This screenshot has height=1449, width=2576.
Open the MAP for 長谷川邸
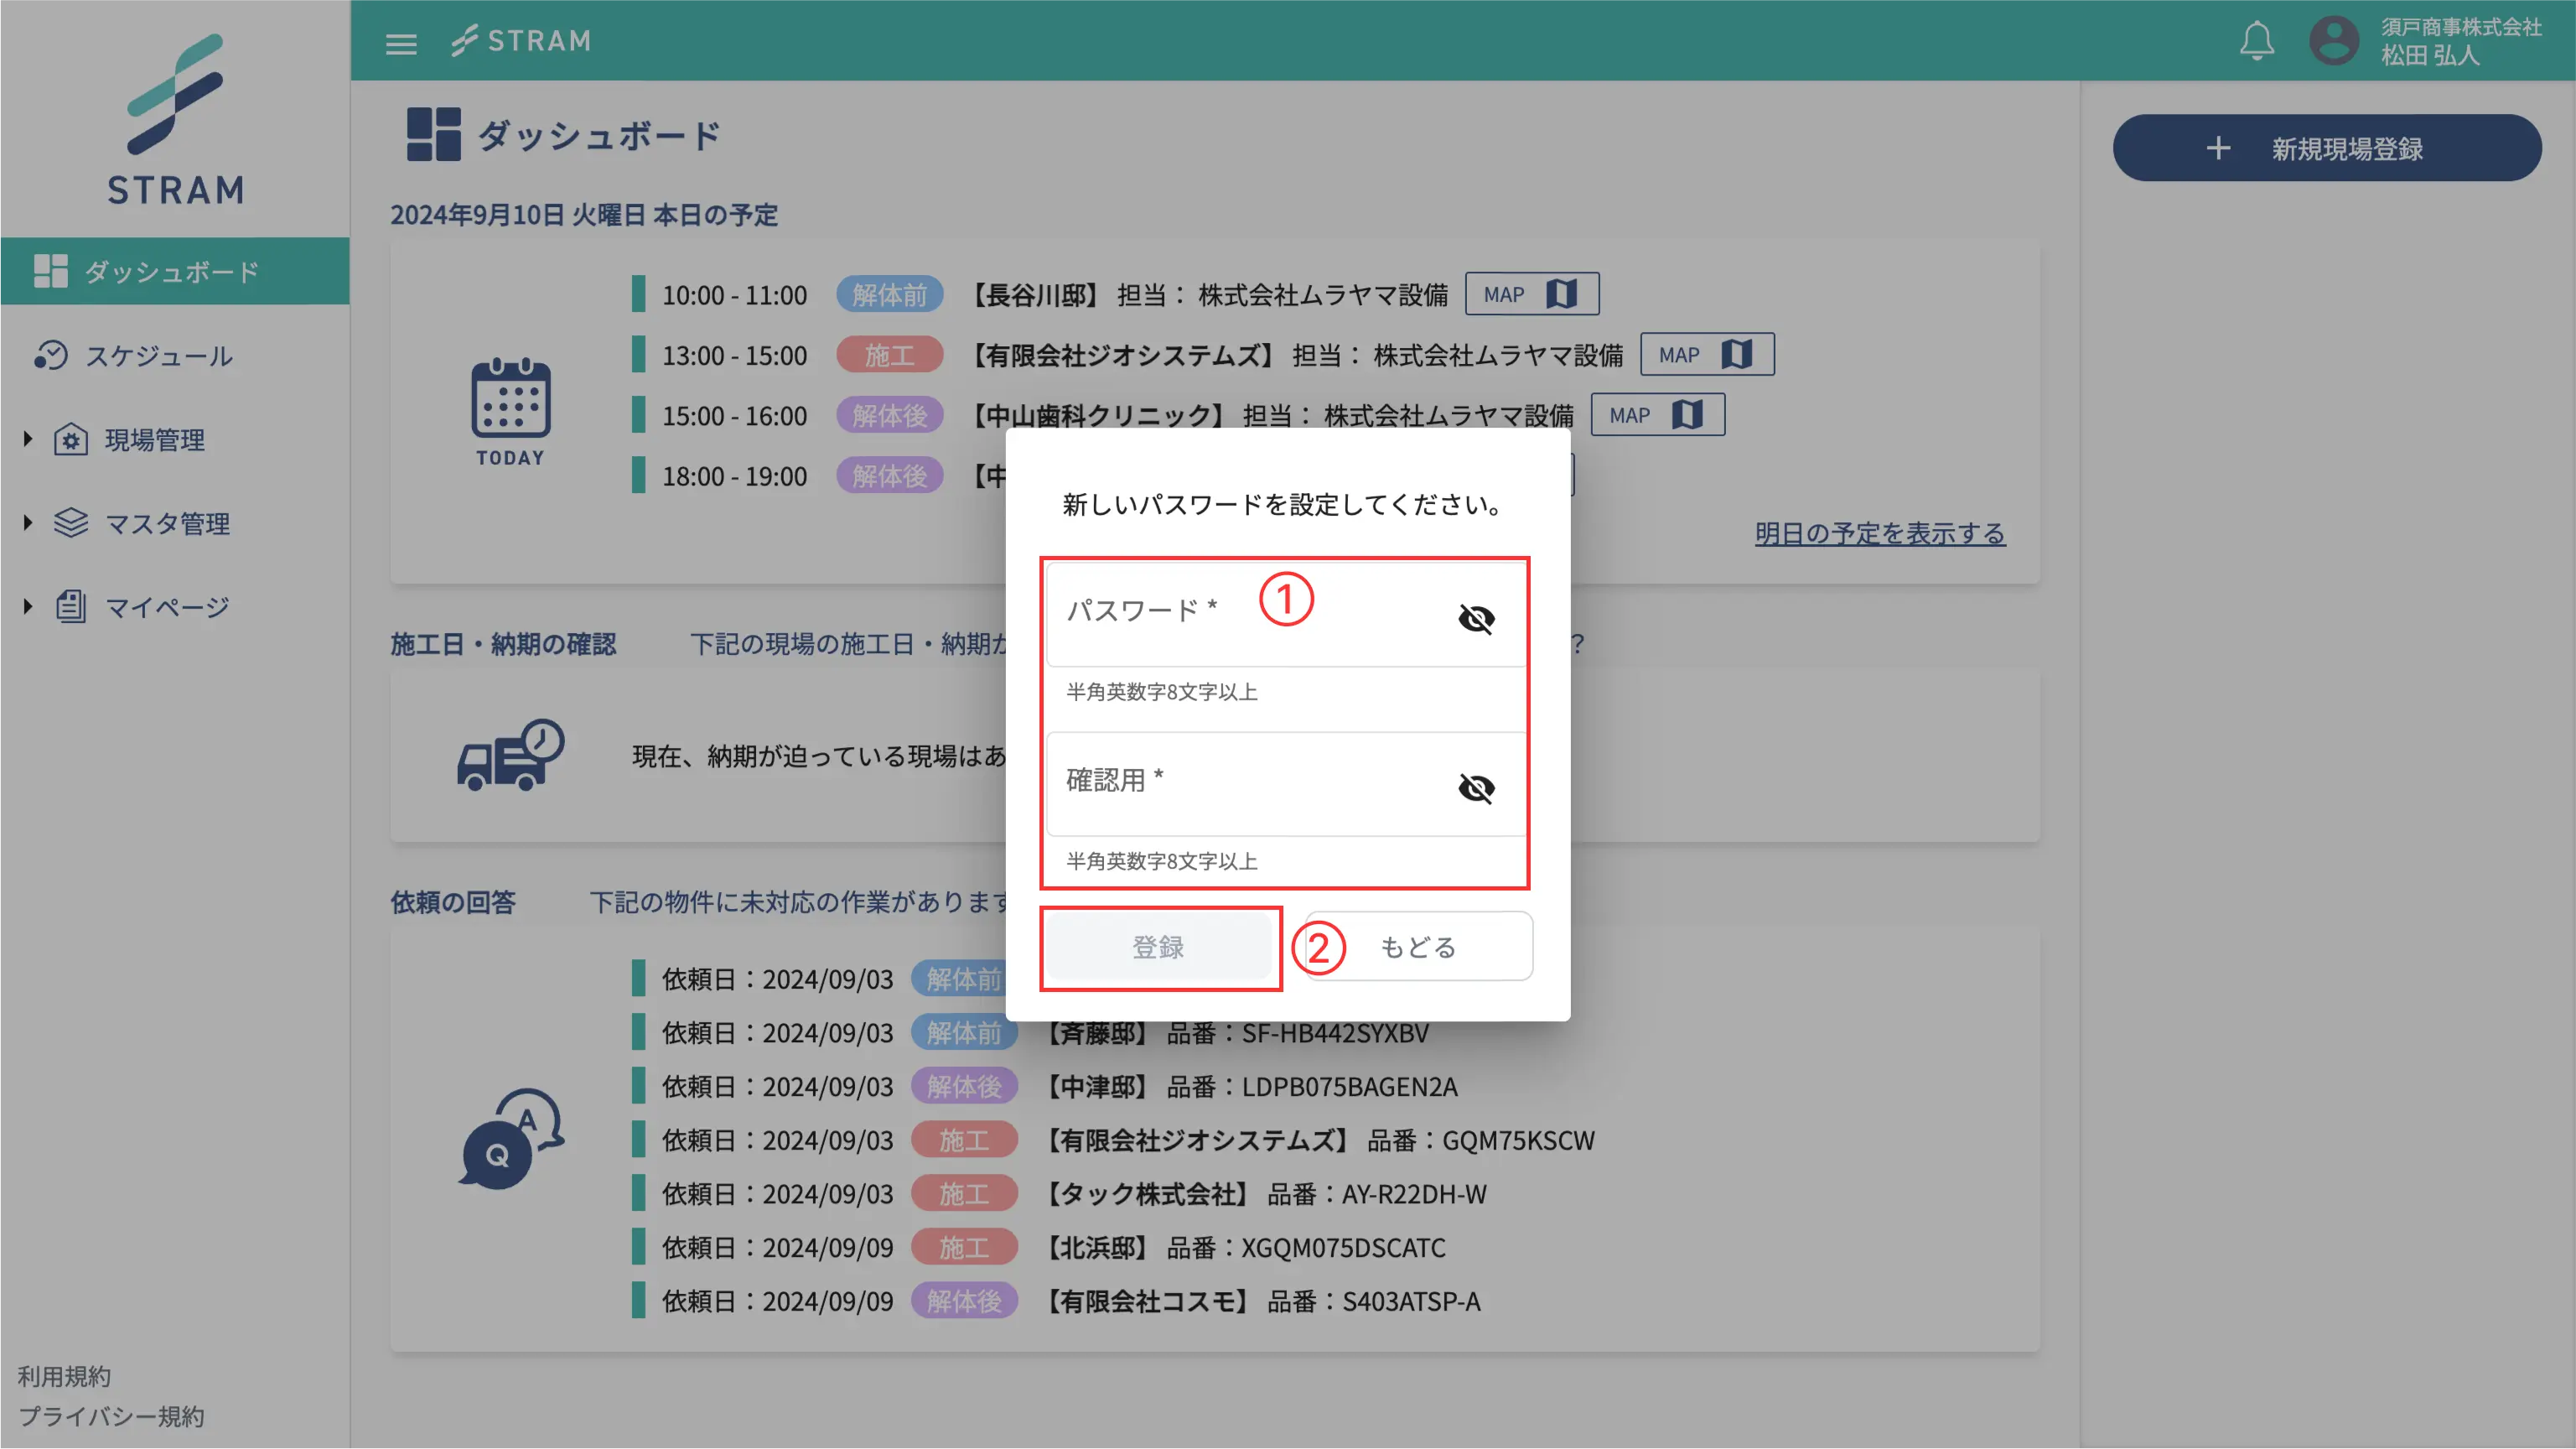coord(1531,293)
